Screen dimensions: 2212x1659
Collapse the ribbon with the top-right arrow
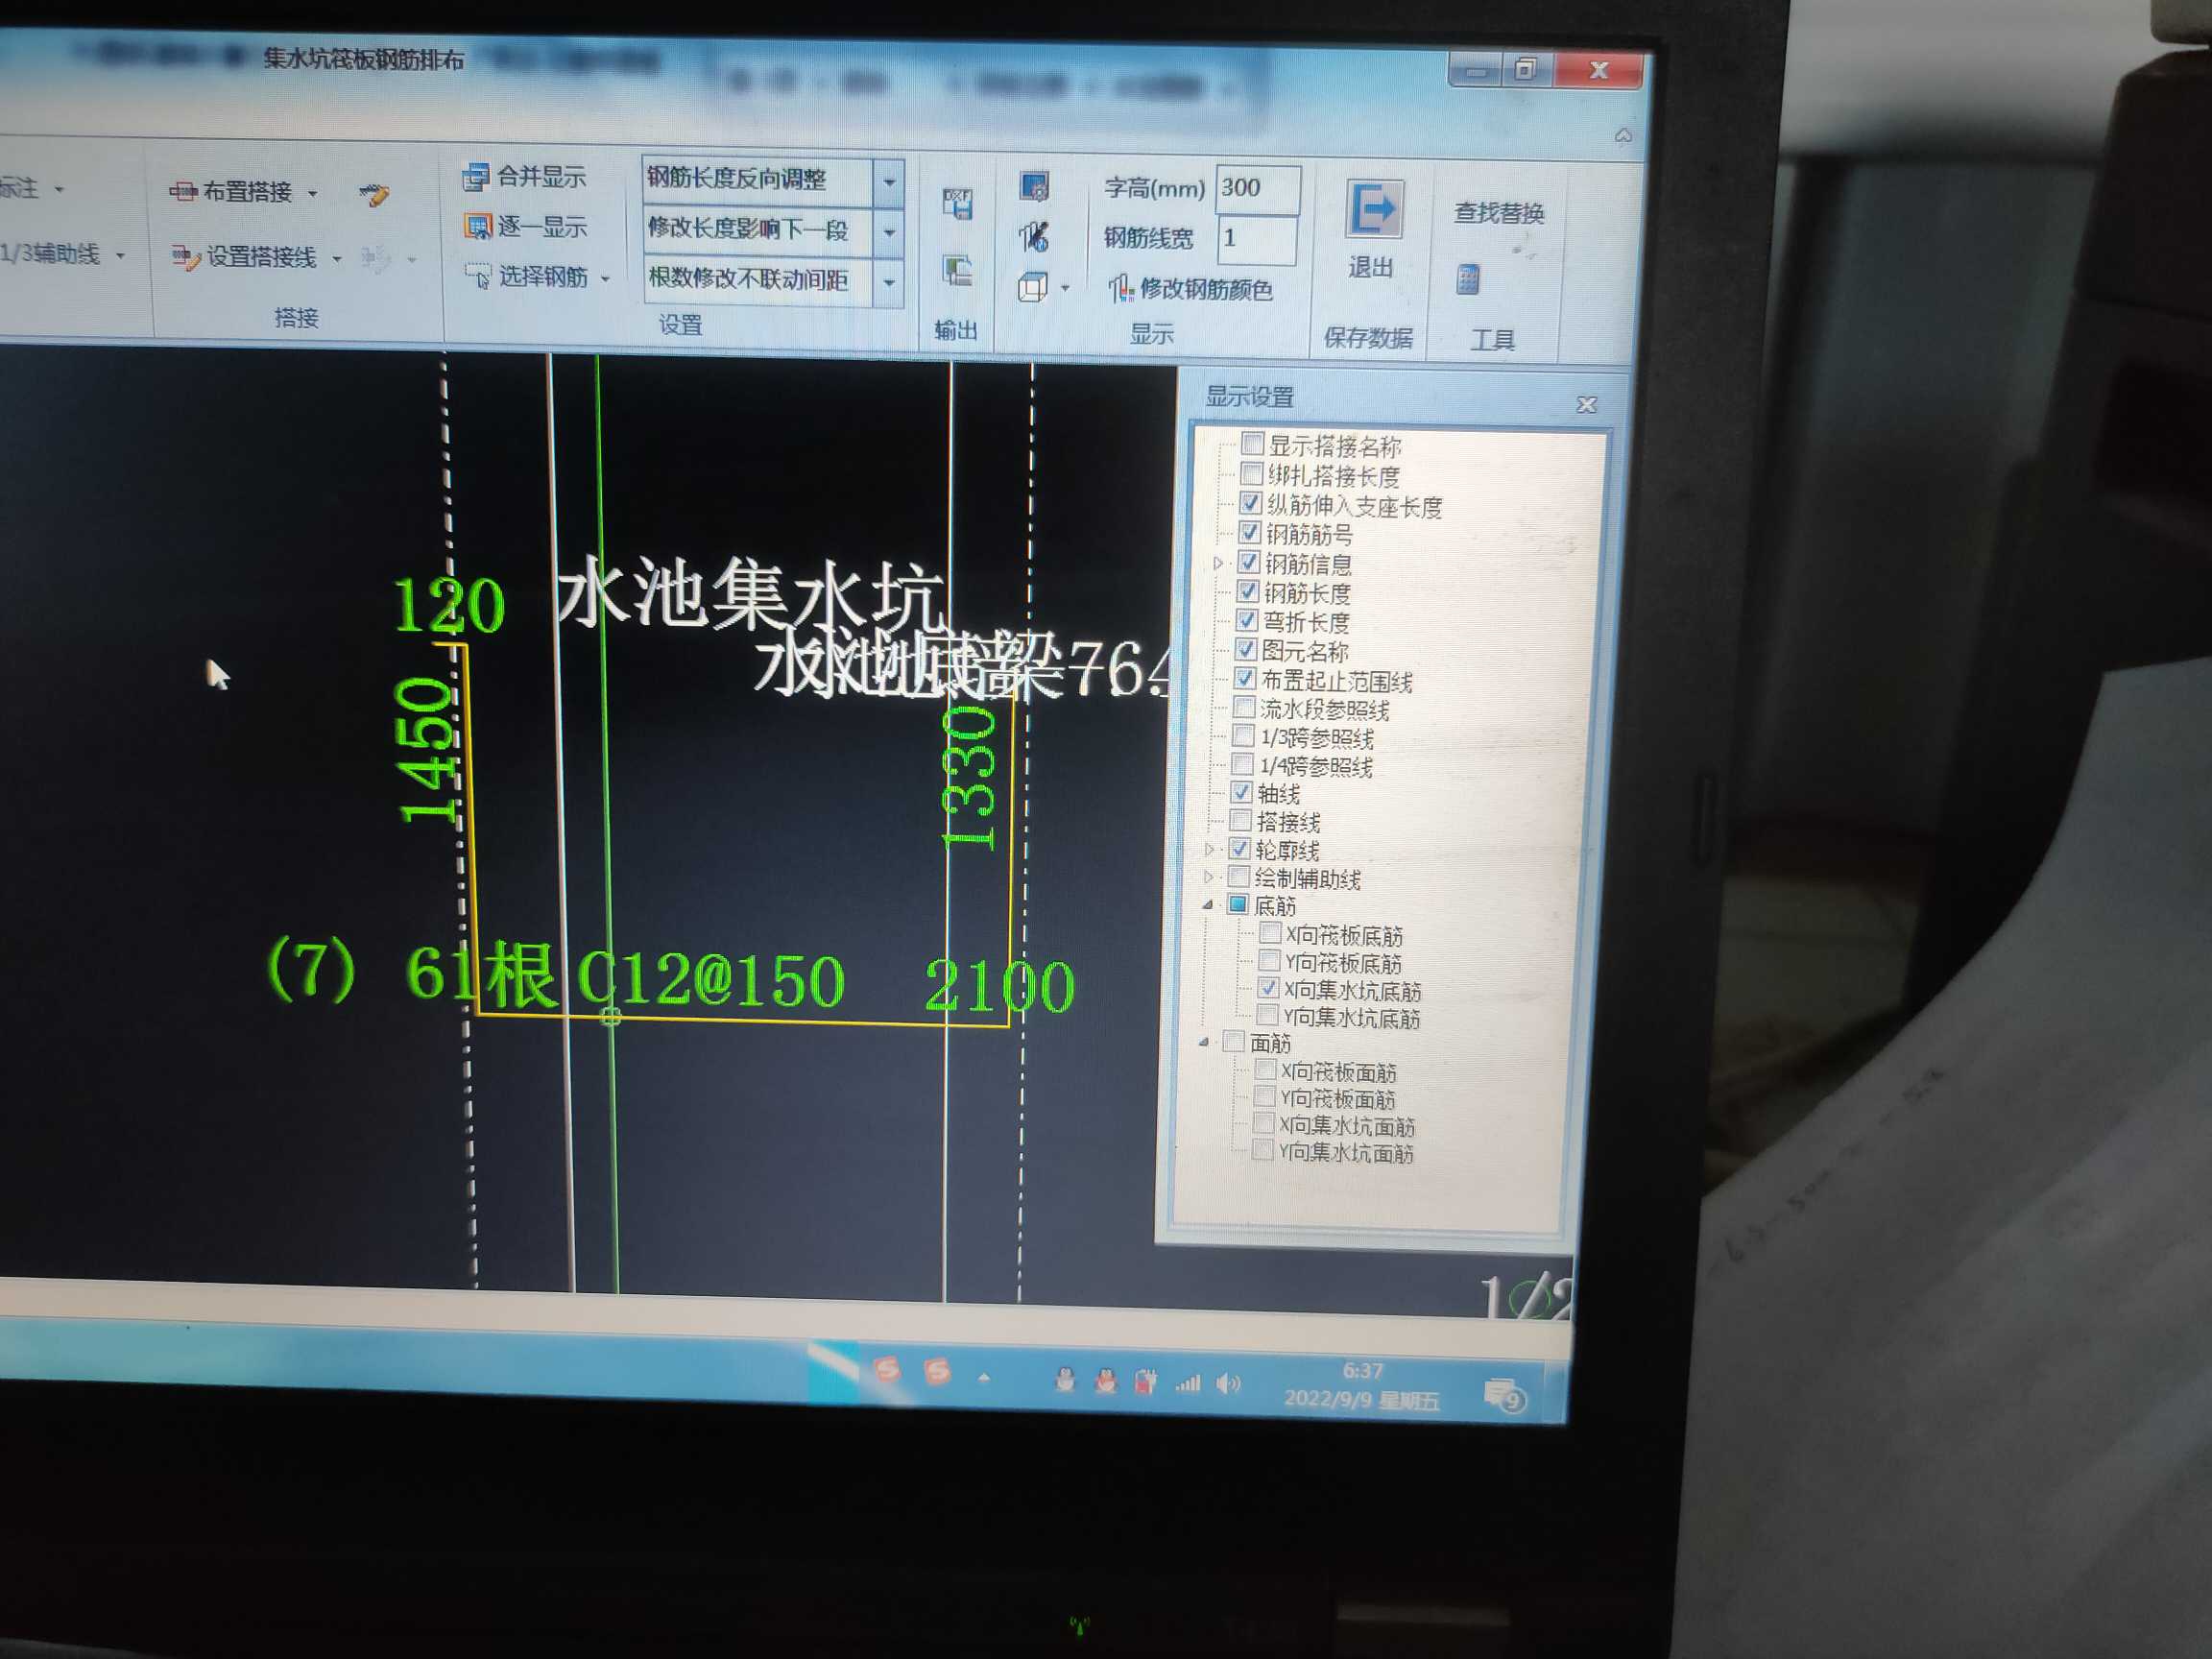pos(1623,135)
